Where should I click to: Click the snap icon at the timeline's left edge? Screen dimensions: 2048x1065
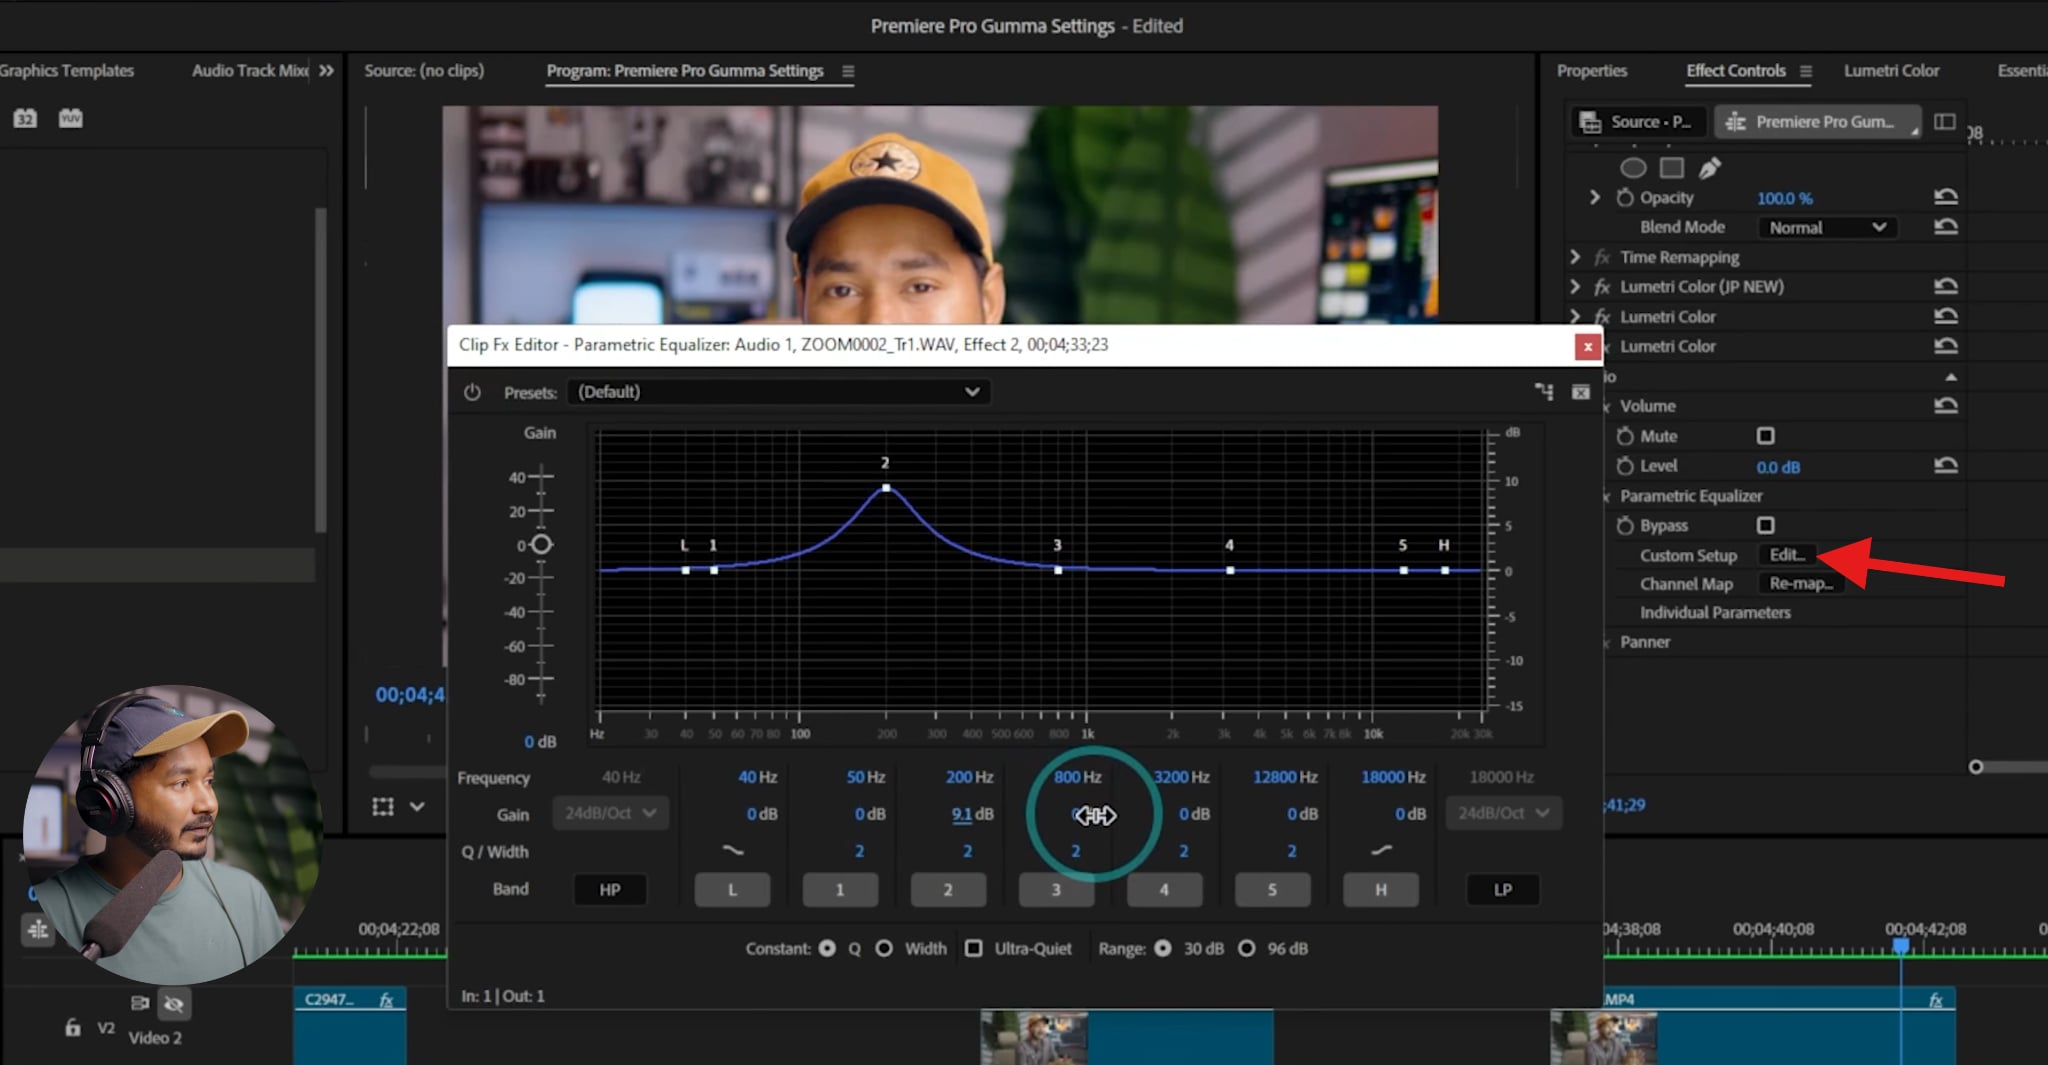(37, 929)
